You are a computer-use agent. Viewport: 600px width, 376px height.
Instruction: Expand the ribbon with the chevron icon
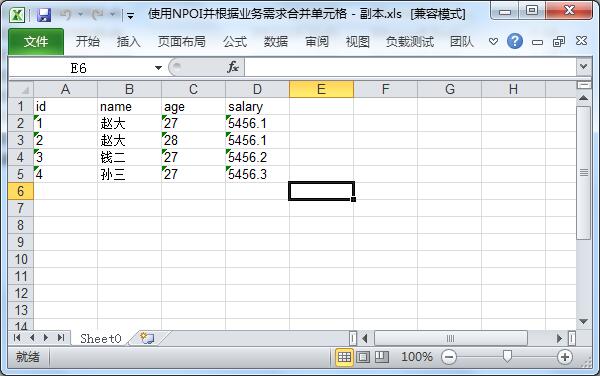493,41
